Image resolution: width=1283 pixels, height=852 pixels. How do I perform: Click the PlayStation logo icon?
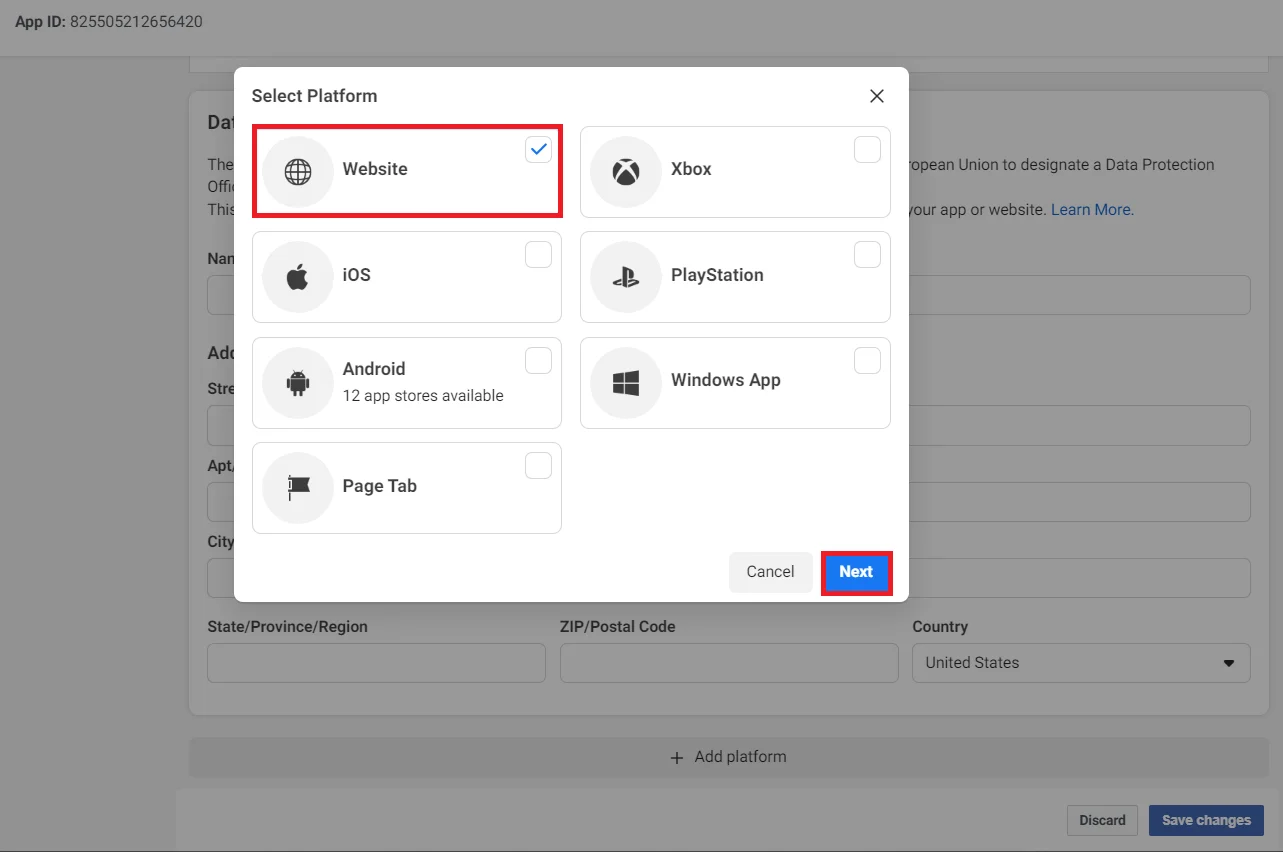(626, 277)
